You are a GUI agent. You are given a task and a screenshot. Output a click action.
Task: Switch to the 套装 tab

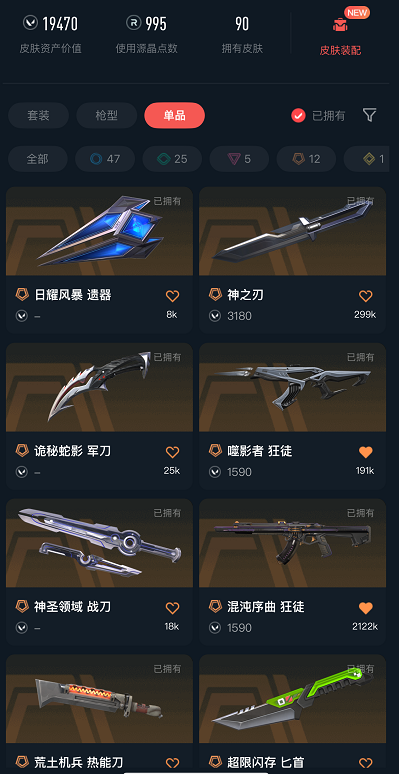[38, 116]
